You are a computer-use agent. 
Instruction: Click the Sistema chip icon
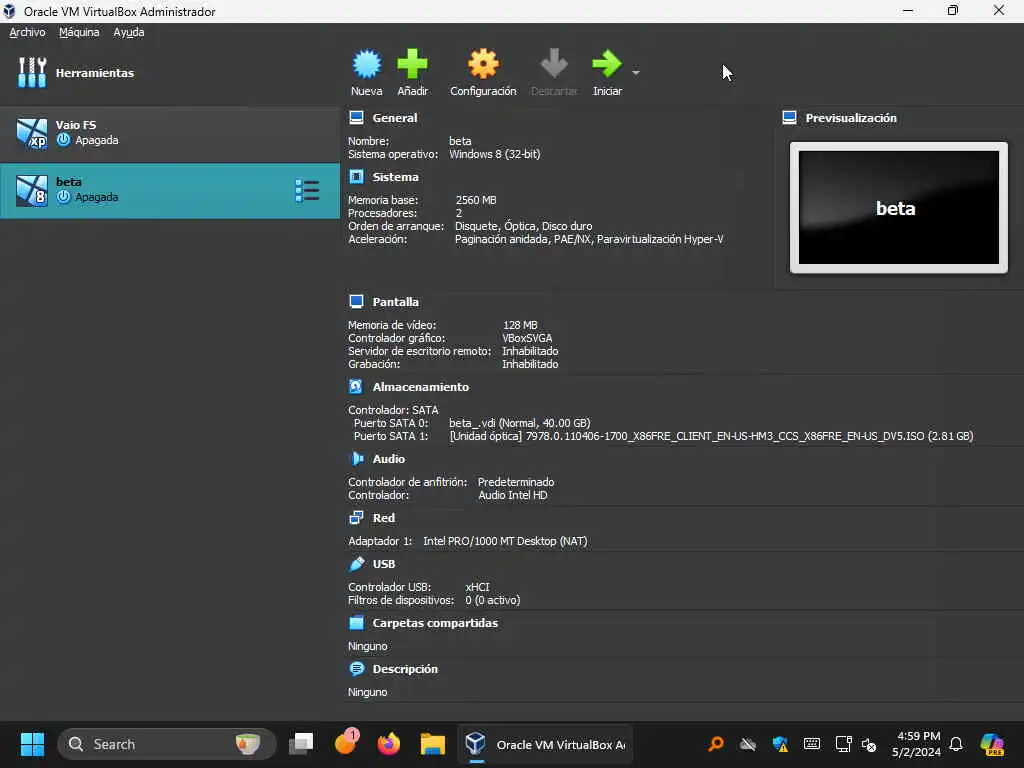click(356, 176)
